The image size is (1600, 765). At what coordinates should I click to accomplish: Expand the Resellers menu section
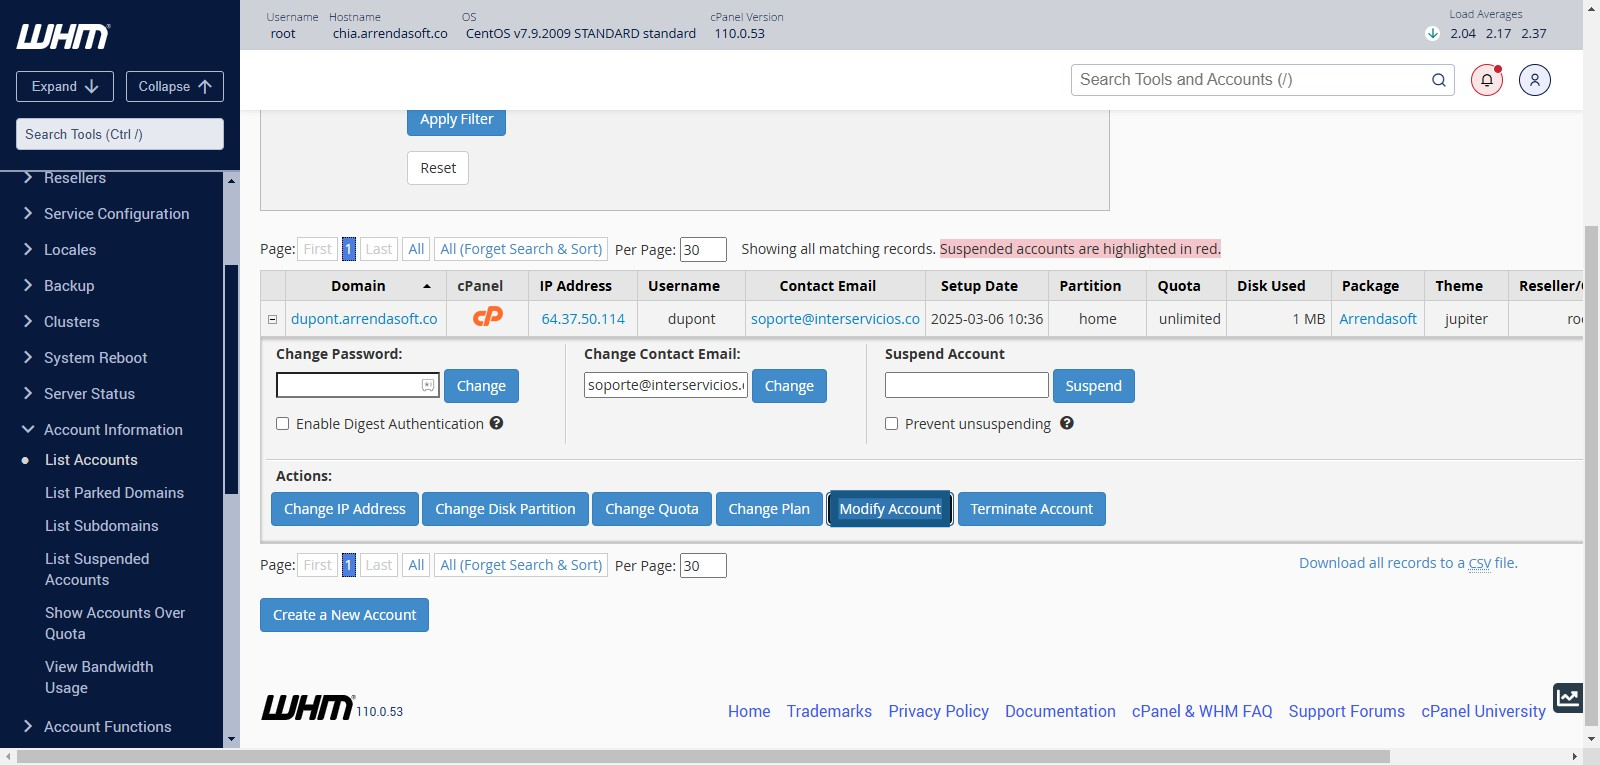click(75, 178)
